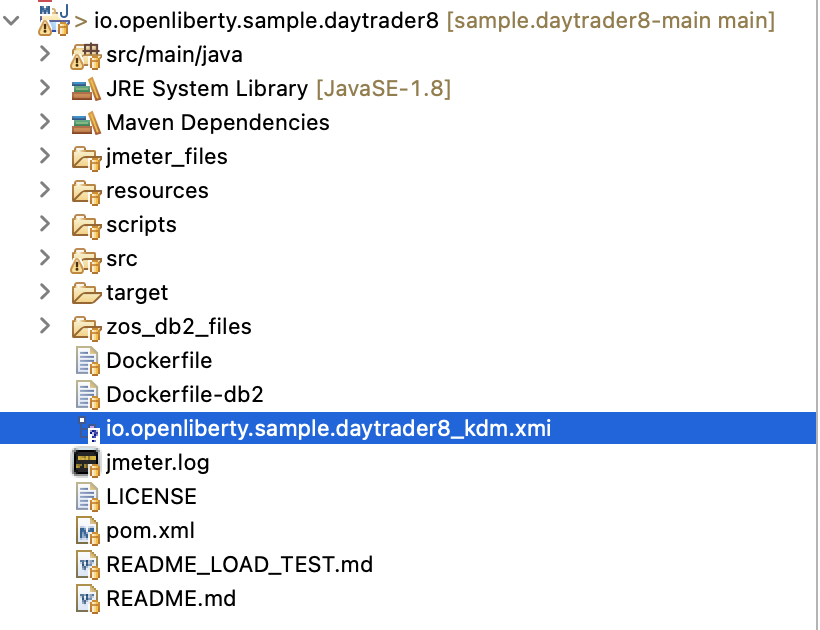Expand the jmeter_files folder
The image size is (820, 630).
tap(44, 157)
